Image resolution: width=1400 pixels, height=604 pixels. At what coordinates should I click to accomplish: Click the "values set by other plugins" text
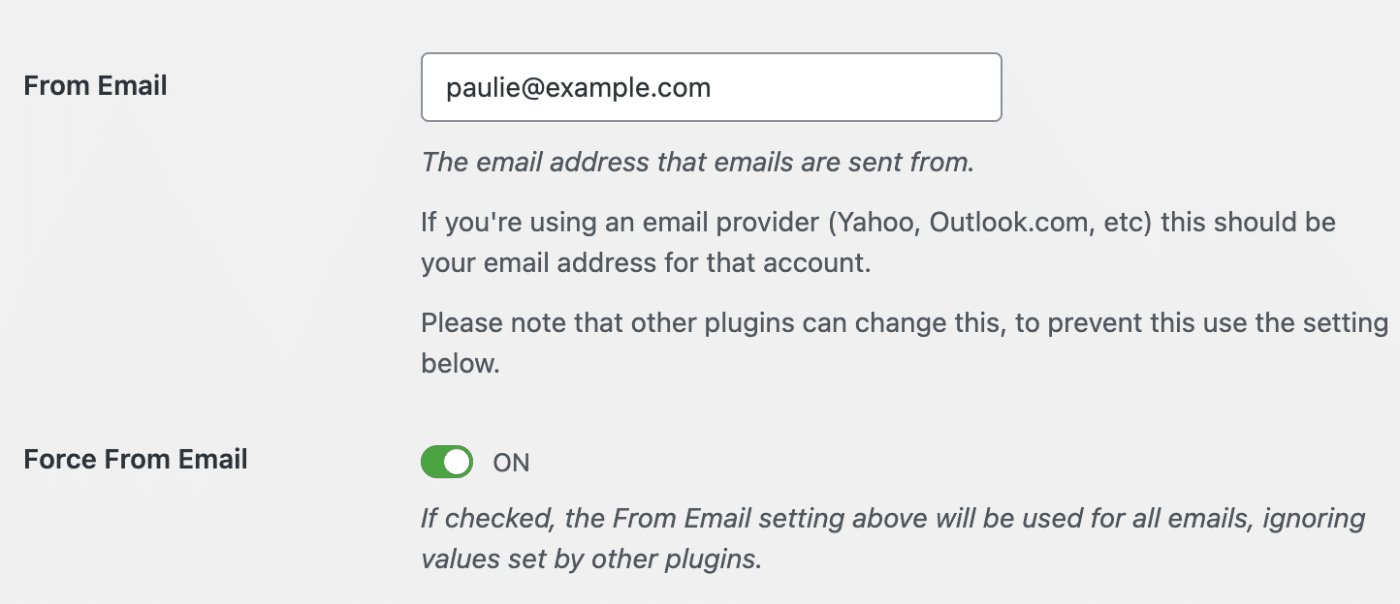coord(591,558)
